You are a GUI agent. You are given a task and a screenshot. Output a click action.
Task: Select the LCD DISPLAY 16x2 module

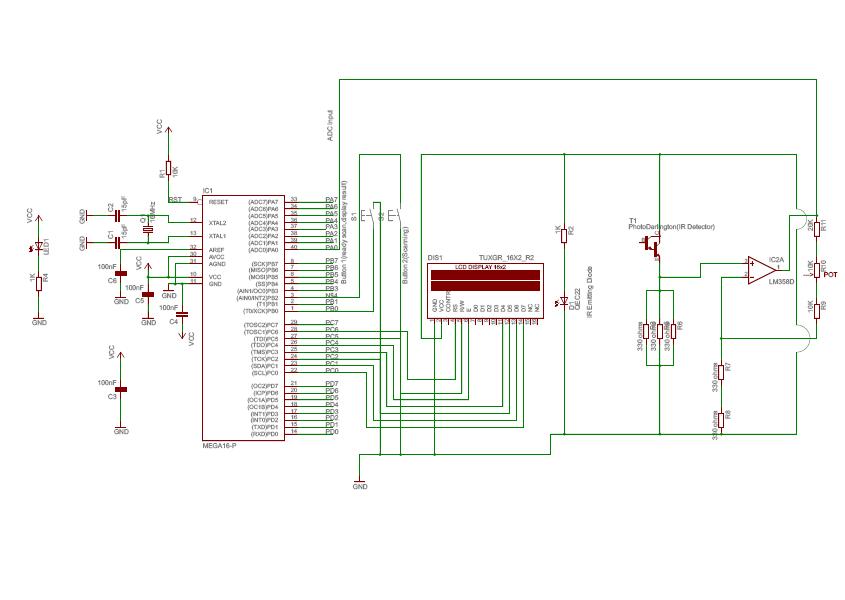pos(481,288)
